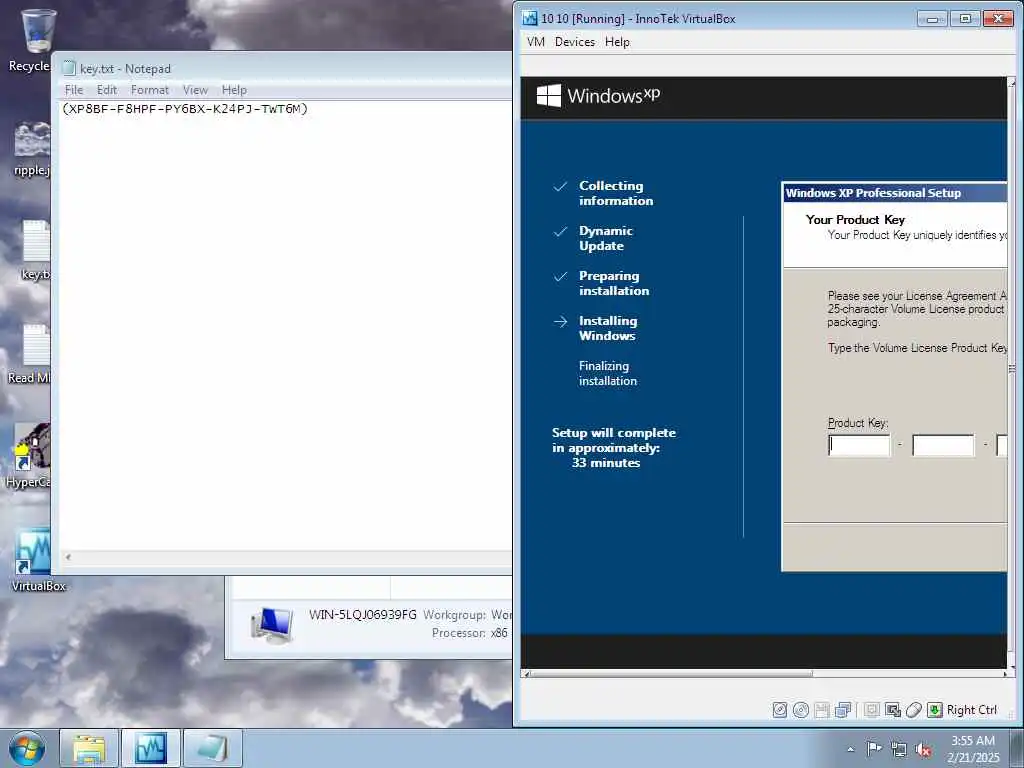Close the VirtualBox window
1024x768 pixels.
(998, 19)
